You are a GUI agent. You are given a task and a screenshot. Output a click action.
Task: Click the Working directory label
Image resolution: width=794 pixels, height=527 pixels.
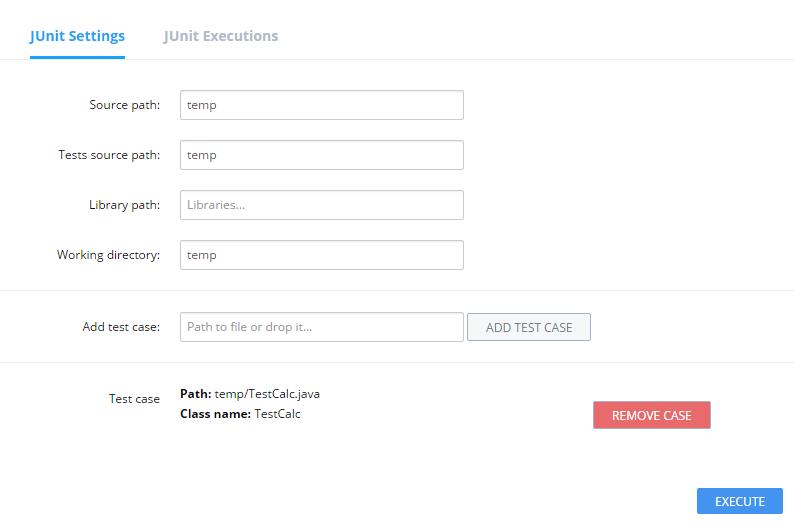(108, 255)
